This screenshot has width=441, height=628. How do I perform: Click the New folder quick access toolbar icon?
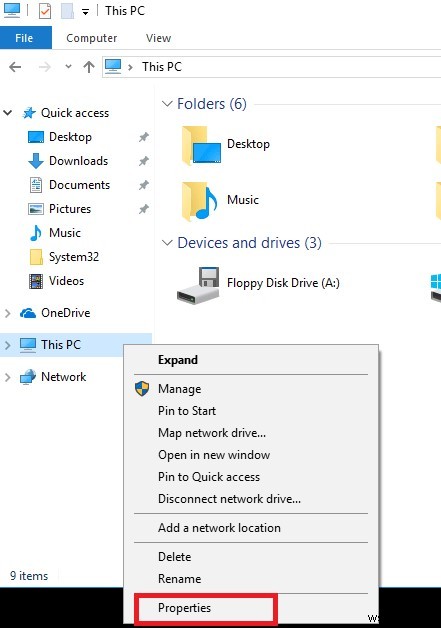tap(67, 11)
